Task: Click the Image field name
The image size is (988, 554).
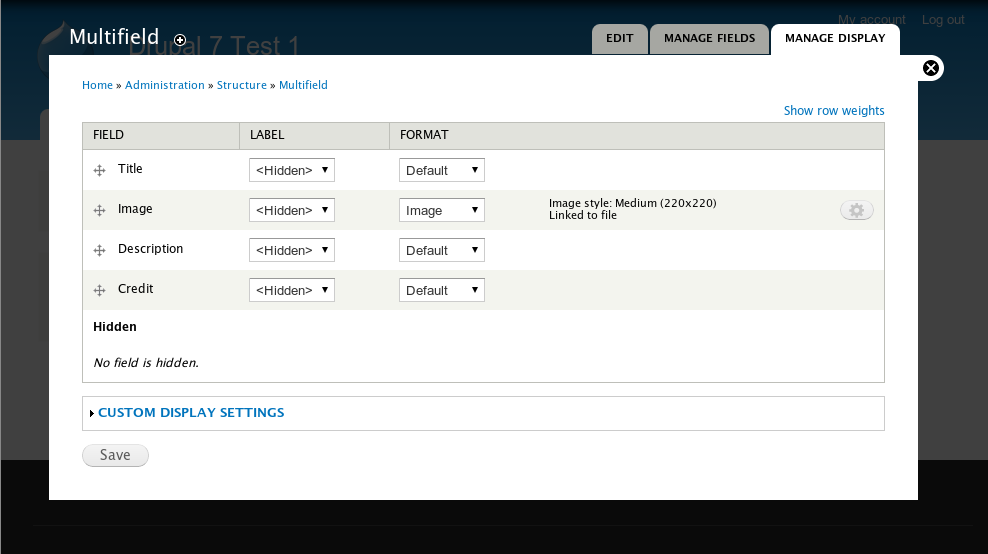Action: click(135, 209)
